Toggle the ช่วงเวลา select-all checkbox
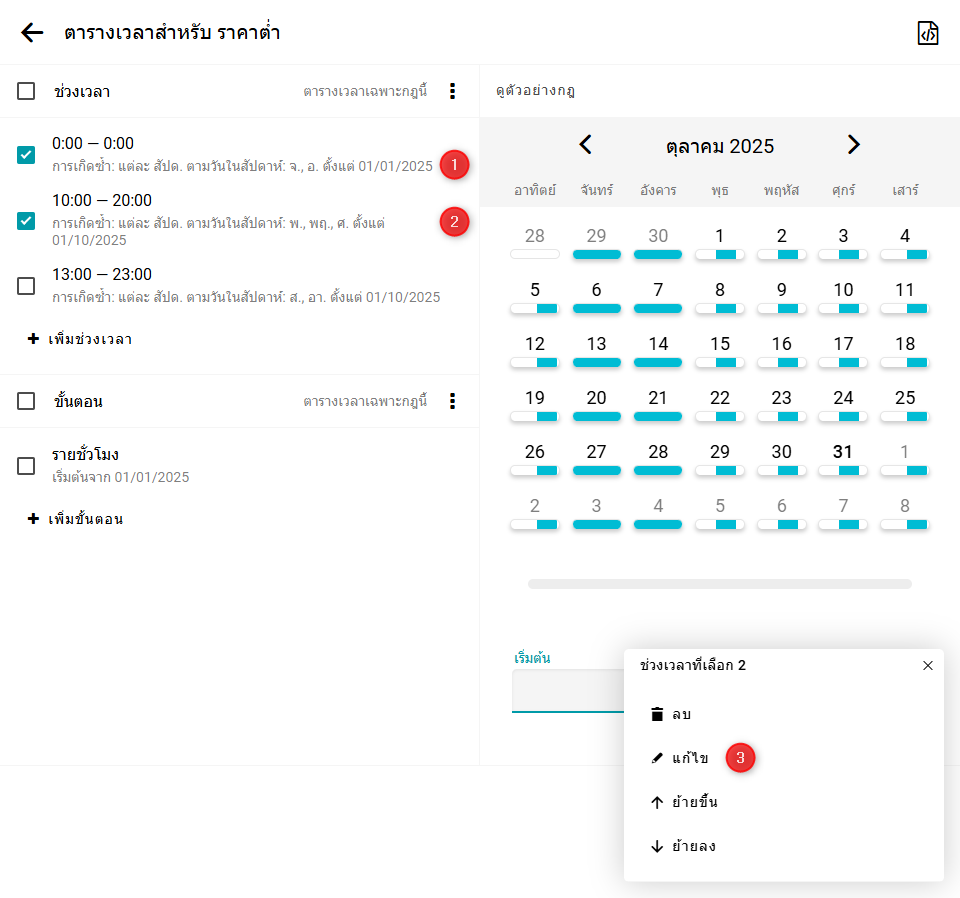 coord(26,91)
